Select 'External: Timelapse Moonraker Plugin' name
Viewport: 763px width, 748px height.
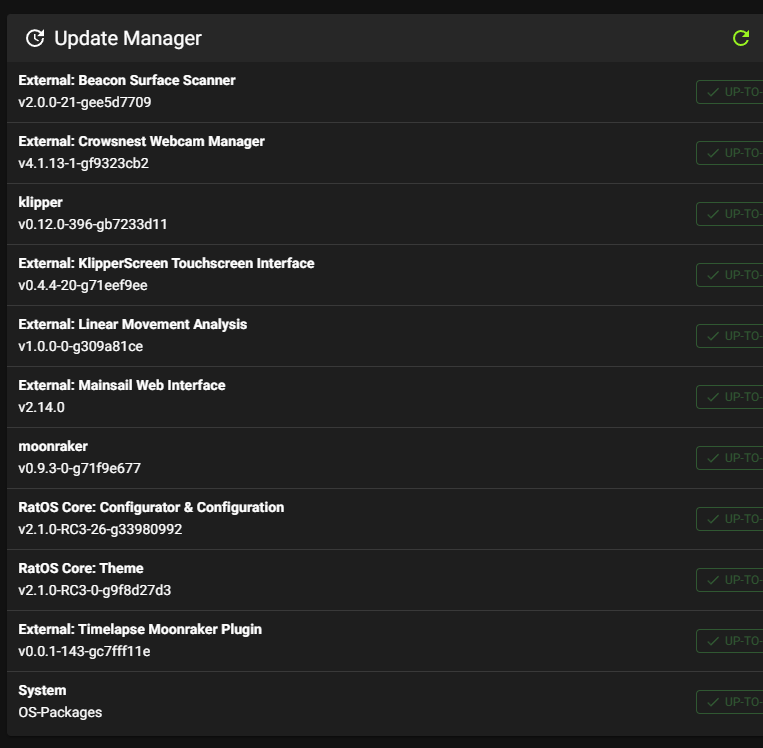point(140,629)
